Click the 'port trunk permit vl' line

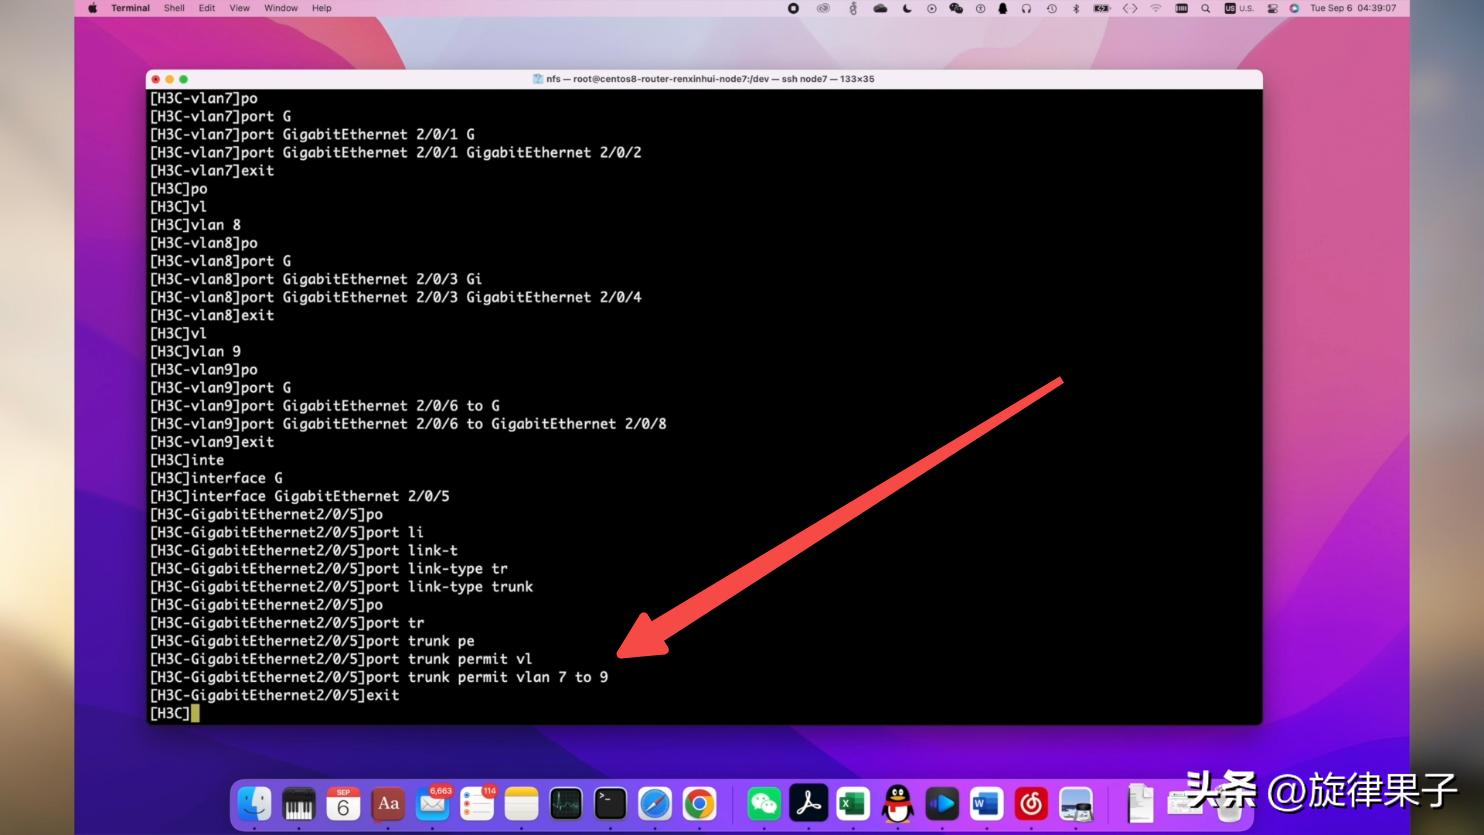[341, 659]
